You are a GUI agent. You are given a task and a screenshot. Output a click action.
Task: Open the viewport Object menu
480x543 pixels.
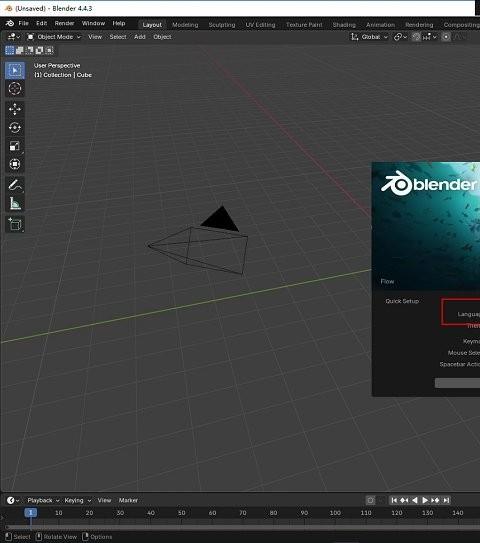click(162, 37)
